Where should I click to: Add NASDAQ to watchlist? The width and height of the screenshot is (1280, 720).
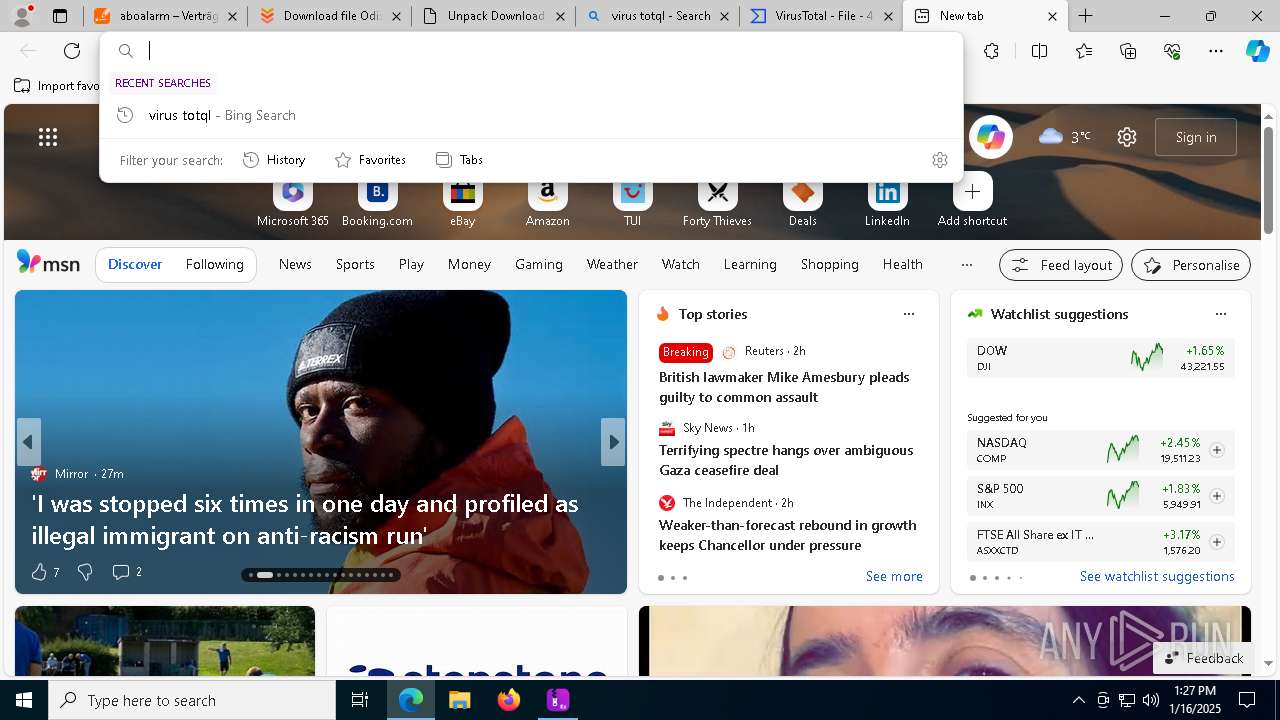tap(1216, 450)
